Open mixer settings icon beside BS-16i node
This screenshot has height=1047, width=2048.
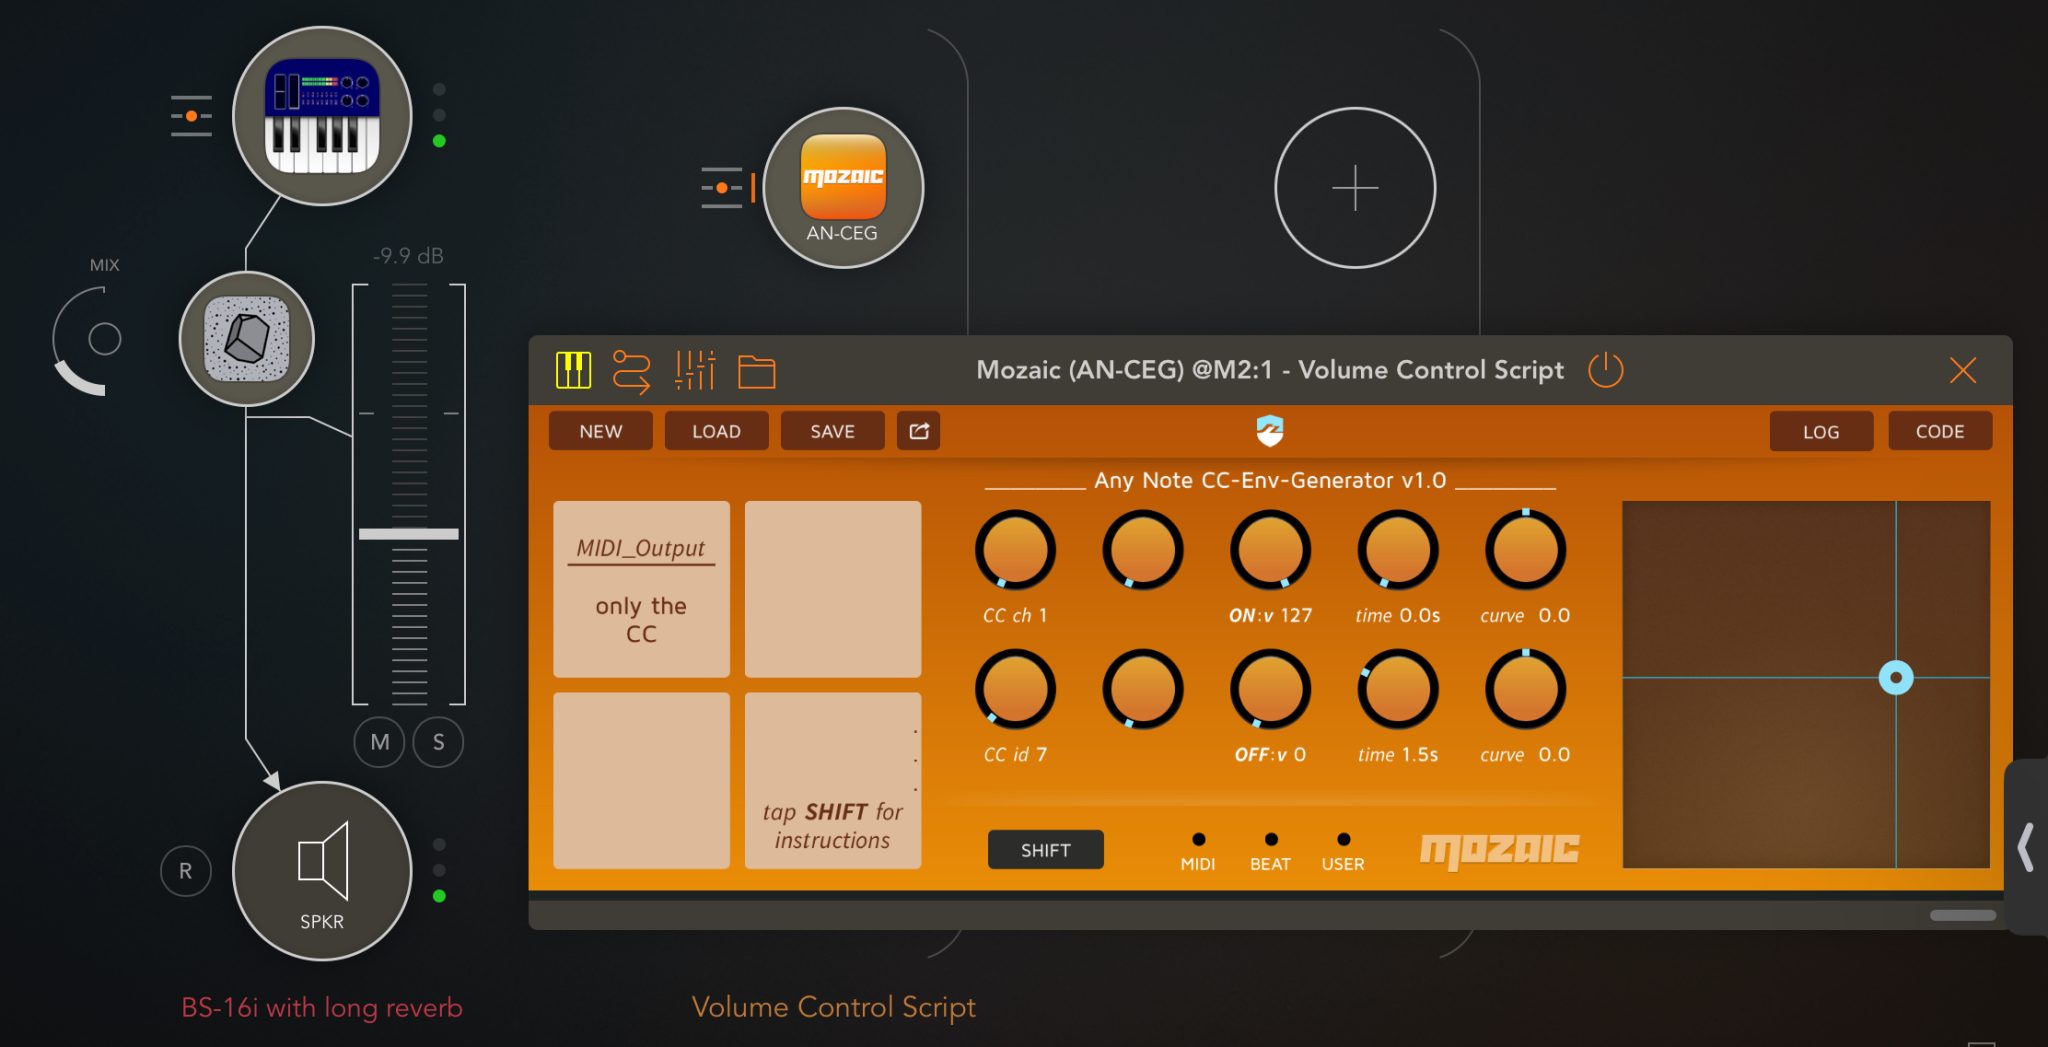191,116
